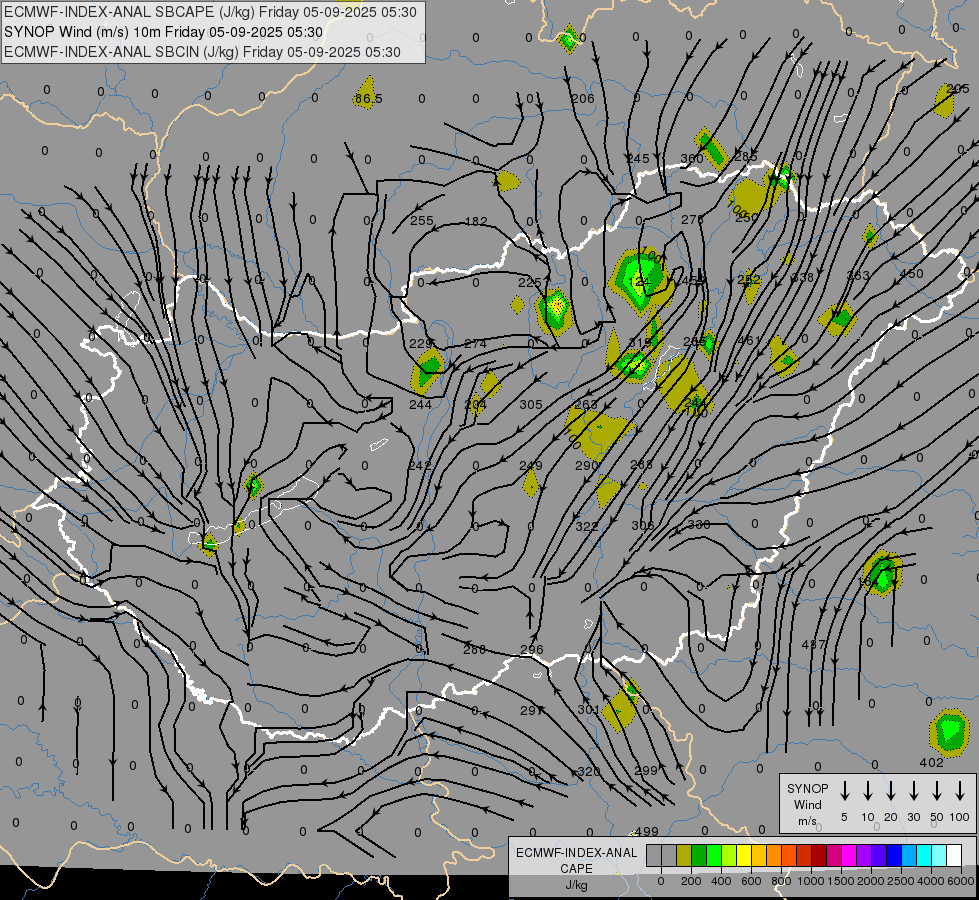This screenshot has height=900, width=979.
Task: Click the SYNOP Wind 10m title line
Action: point(164,32)
